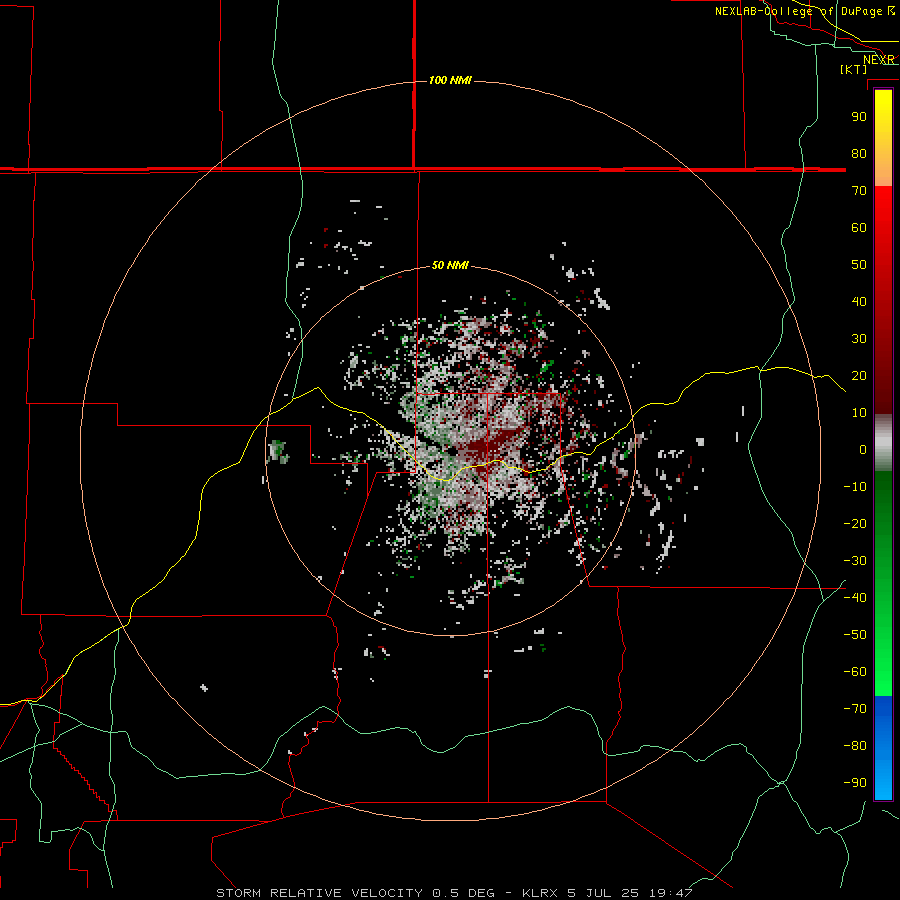
Task: Click the 100 NMI range ring label
Action: (450, 80)
